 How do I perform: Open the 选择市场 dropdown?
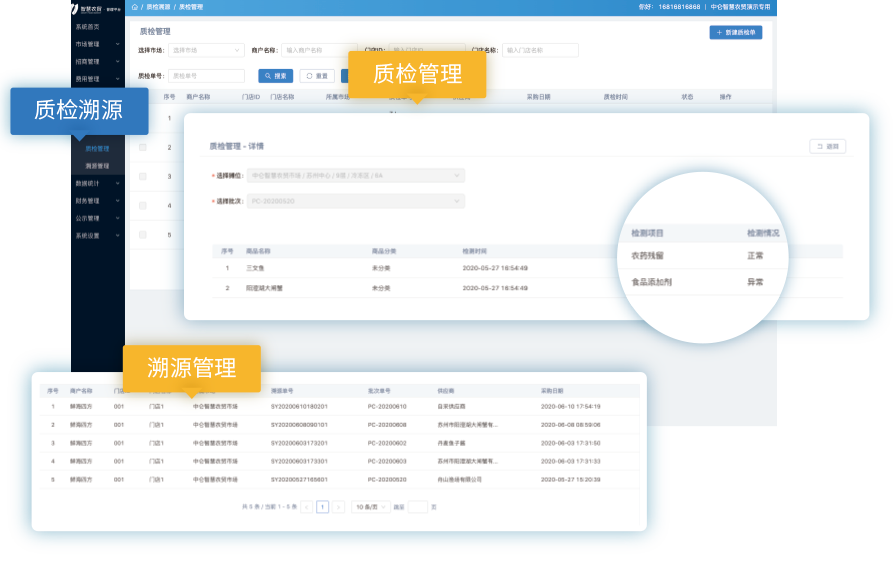[205, 50]
